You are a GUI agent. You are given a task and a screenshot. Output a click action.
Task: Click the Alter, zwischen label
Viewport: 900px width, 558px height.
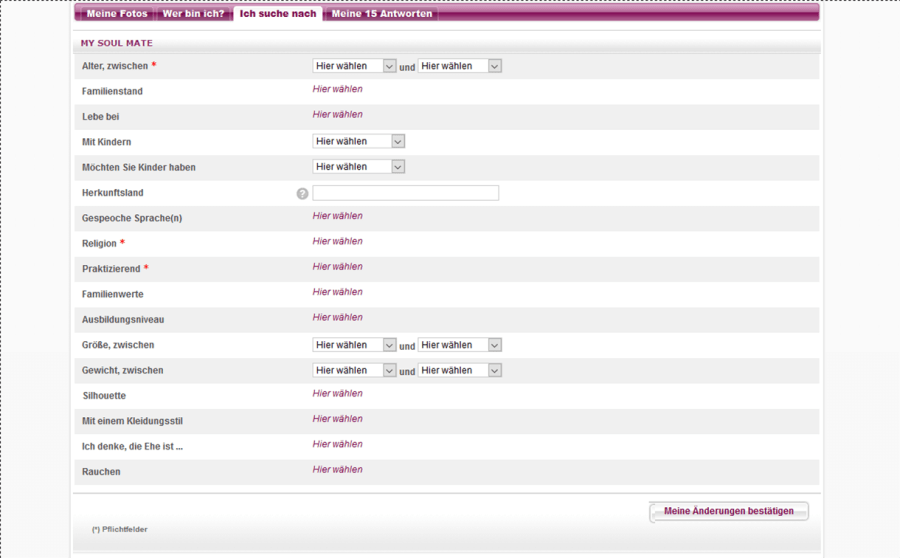pyautogui.click(x=115, y=66)
